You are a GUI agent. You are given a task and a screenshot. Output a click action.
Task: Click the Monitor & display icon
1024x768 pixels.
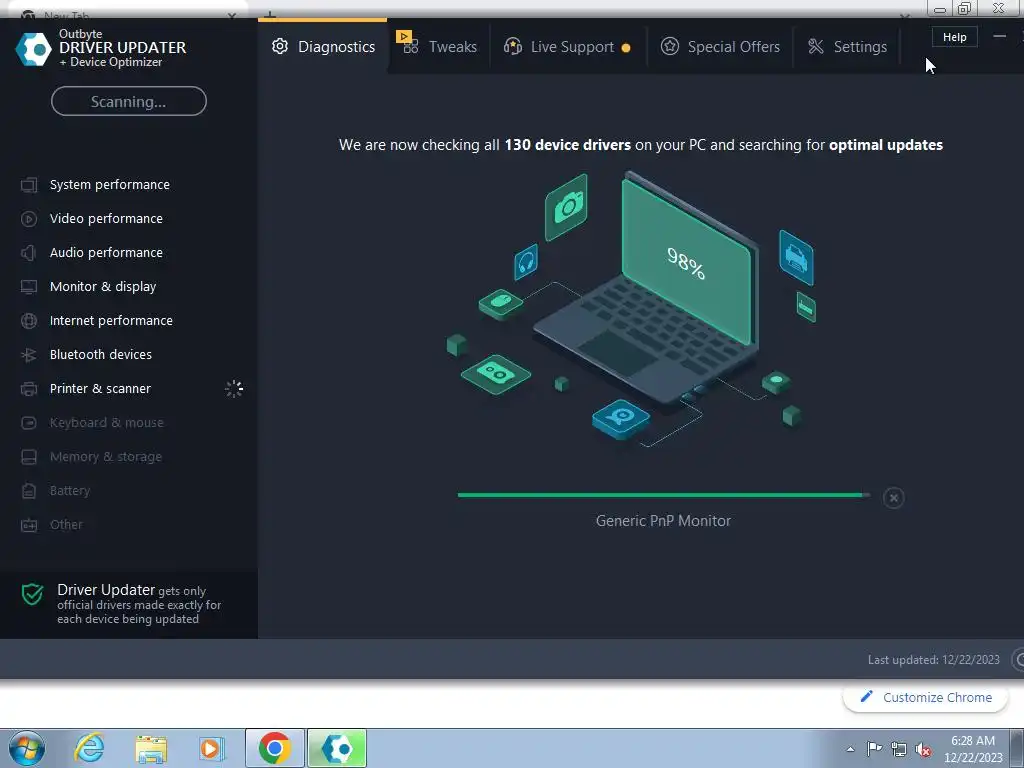29,287
